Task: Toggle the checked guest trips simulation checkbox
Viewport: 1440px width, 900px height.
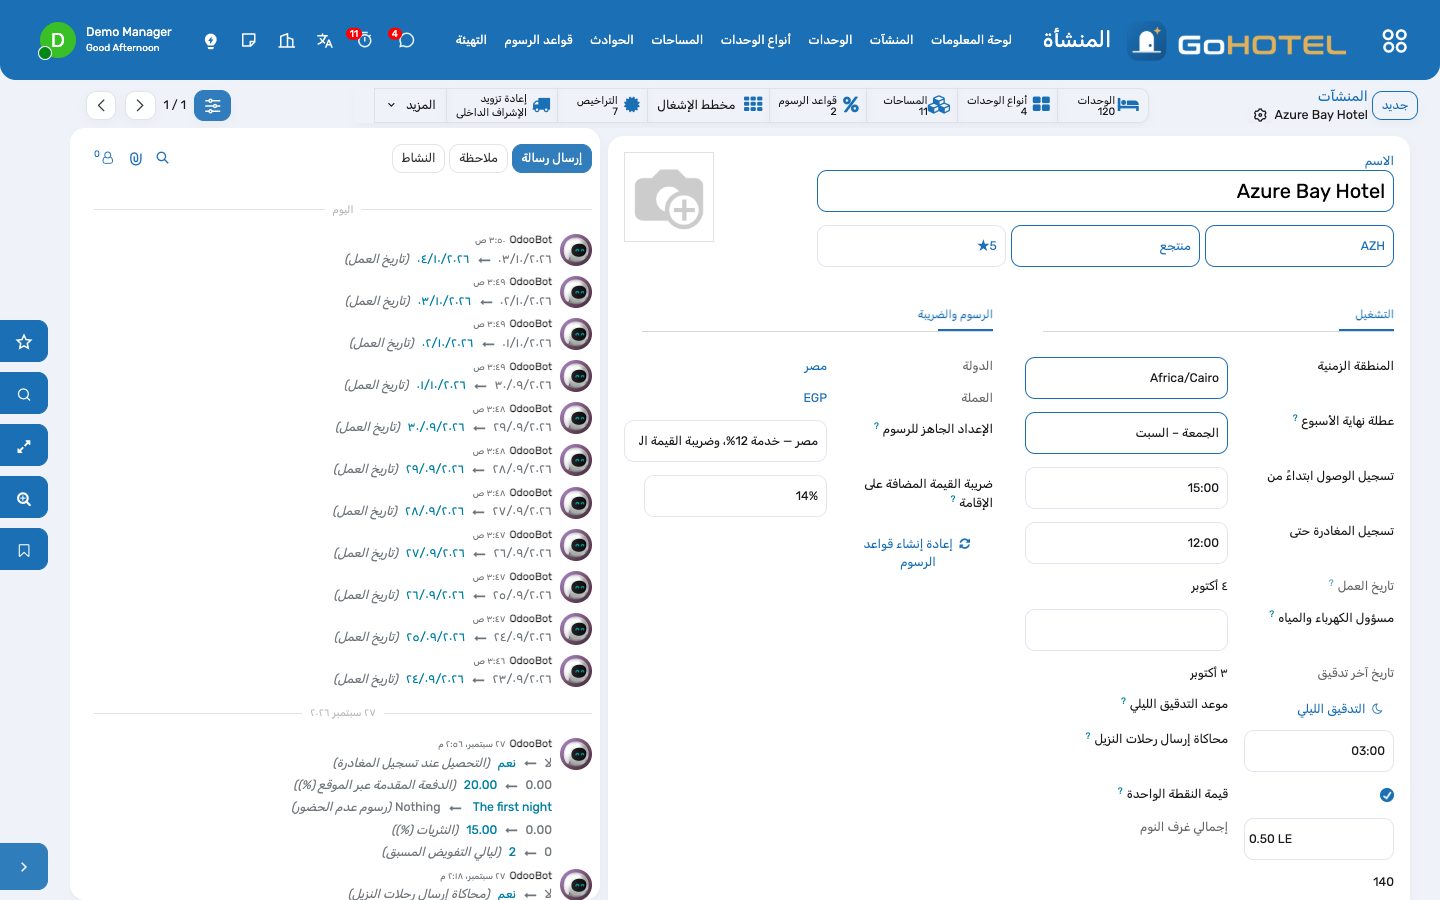Action: [1386, 795]
